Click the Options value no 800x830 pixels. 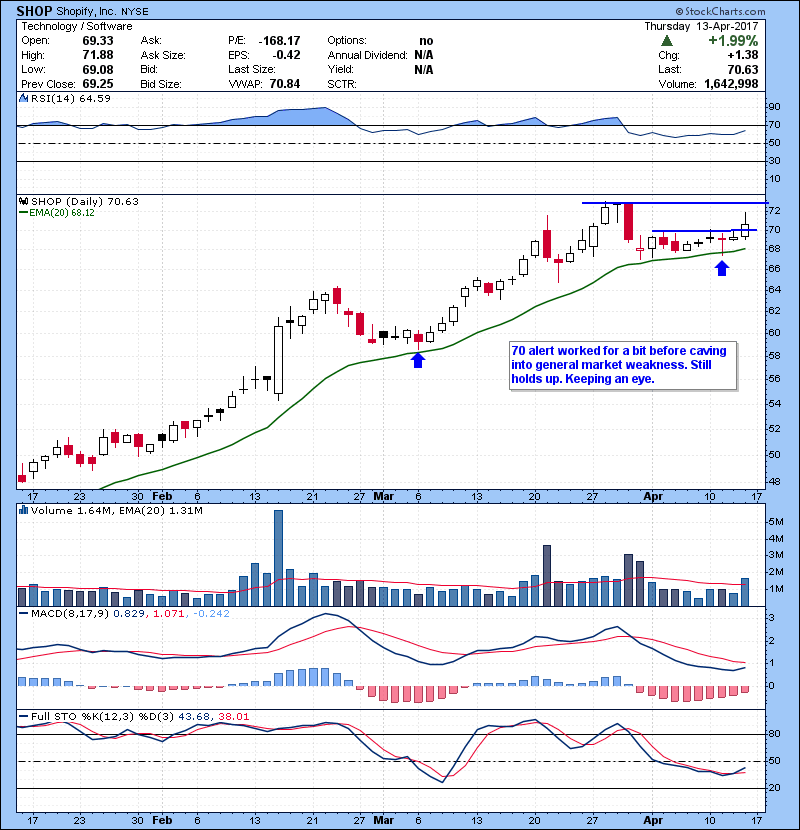(x=426, y=41)
